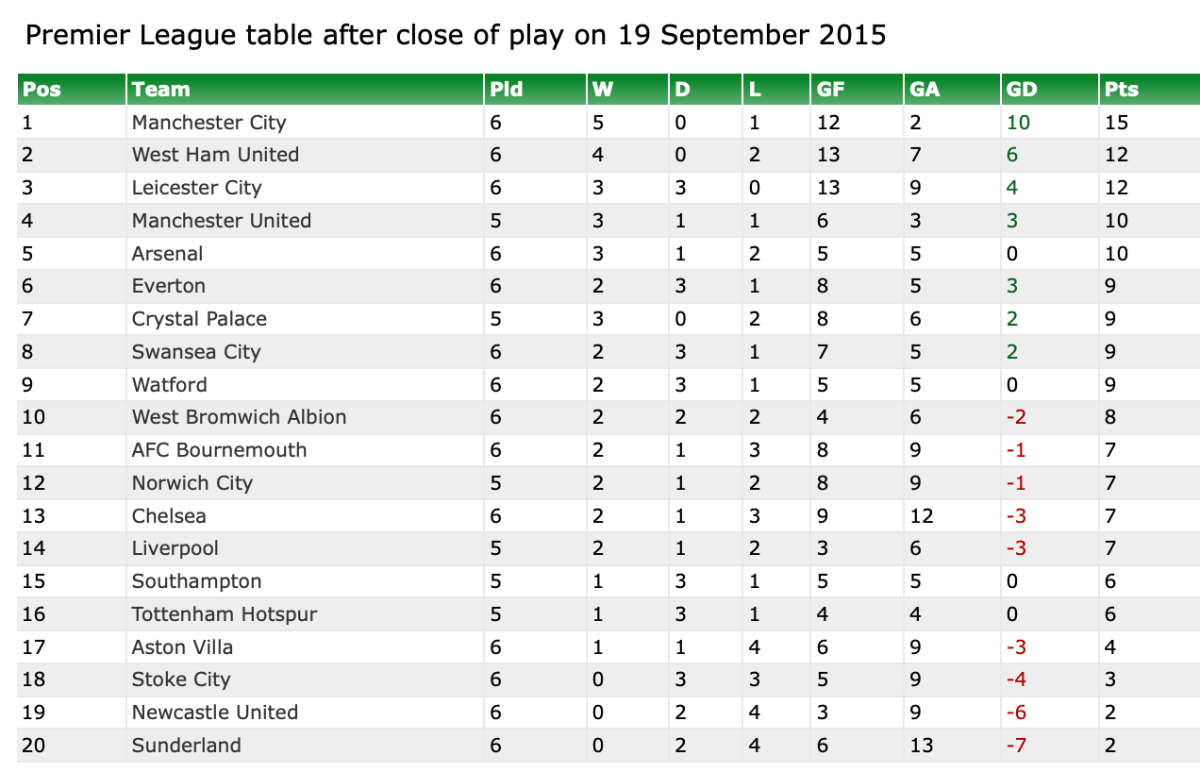Click Crystal Palace in the table
The width and height of the screenshot is (1200, 772).
(199, 319)
